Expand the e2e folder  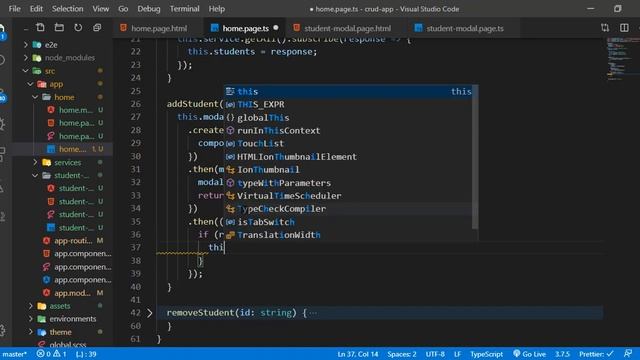[26, 44]
